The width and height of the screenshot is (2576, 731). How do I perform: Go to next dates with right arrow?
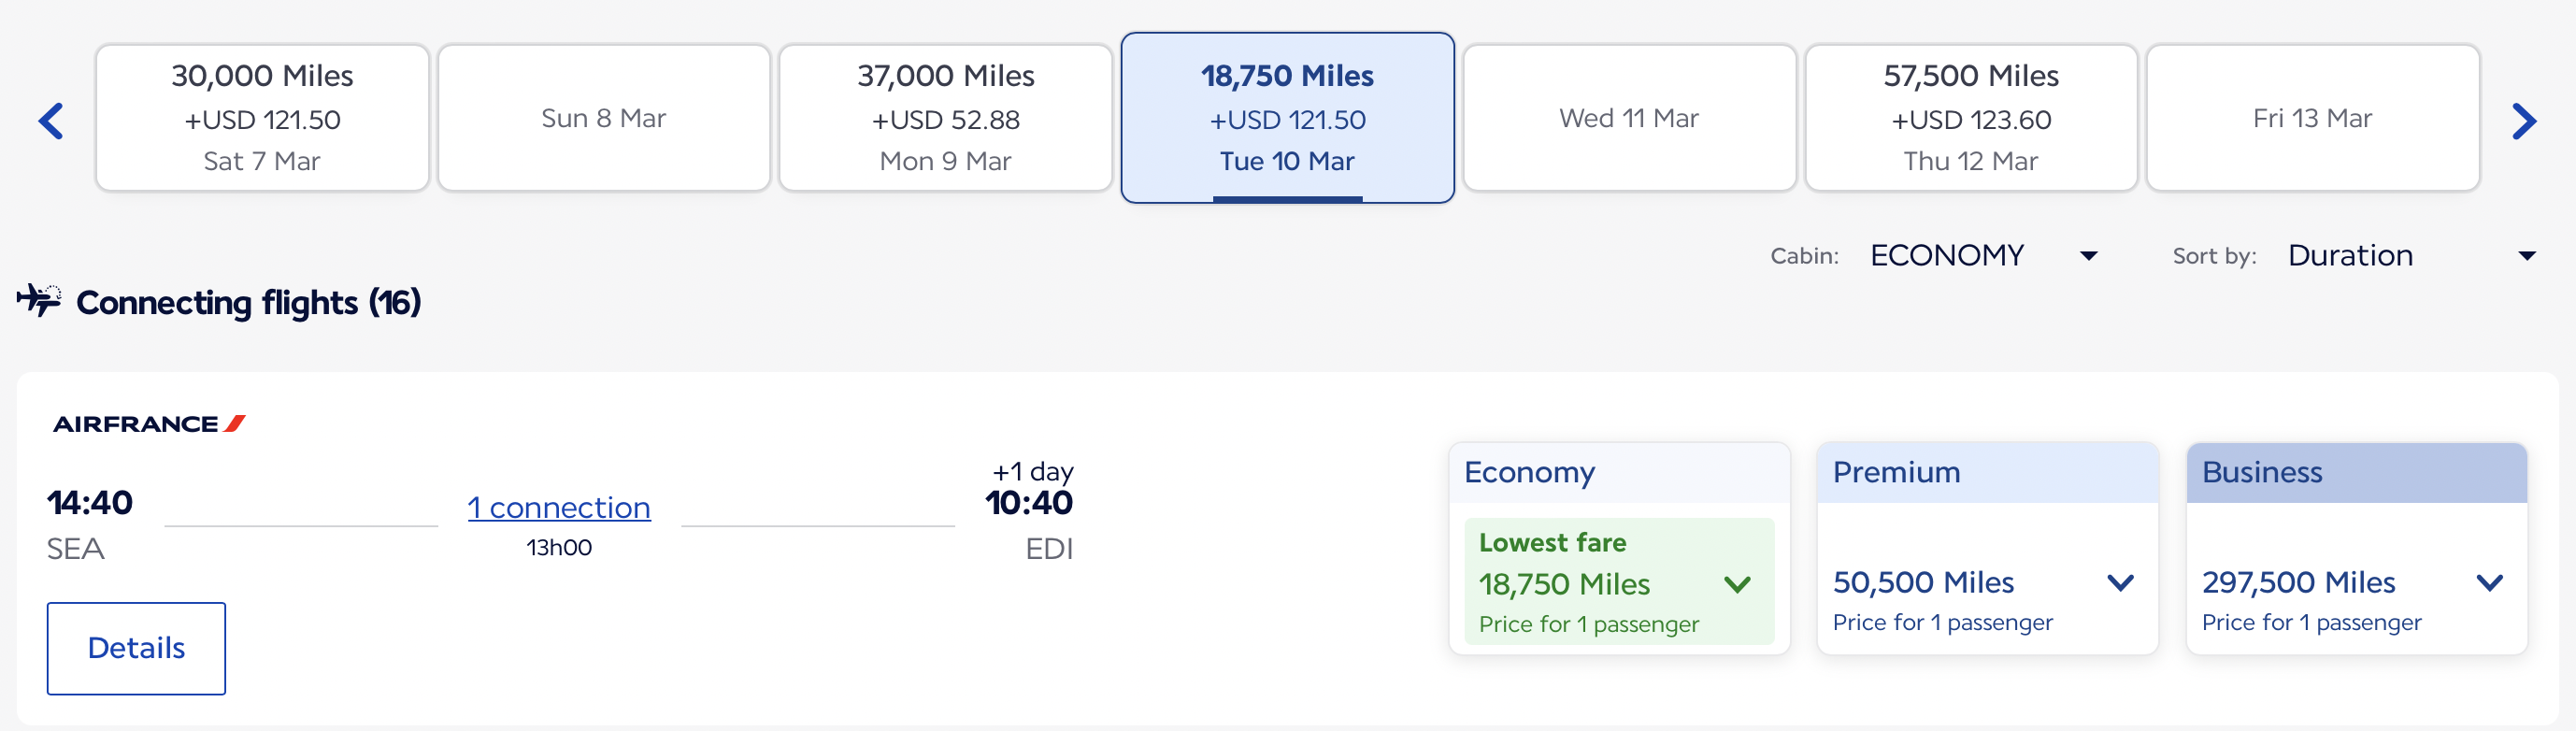click(2523, 121)
